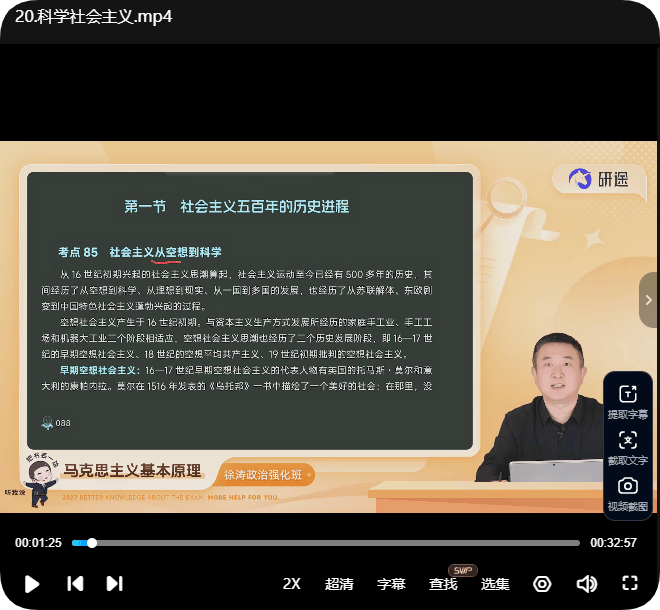Click the current time 00:01:25
This screenshot has height=610, width=660.
point(38,543)
